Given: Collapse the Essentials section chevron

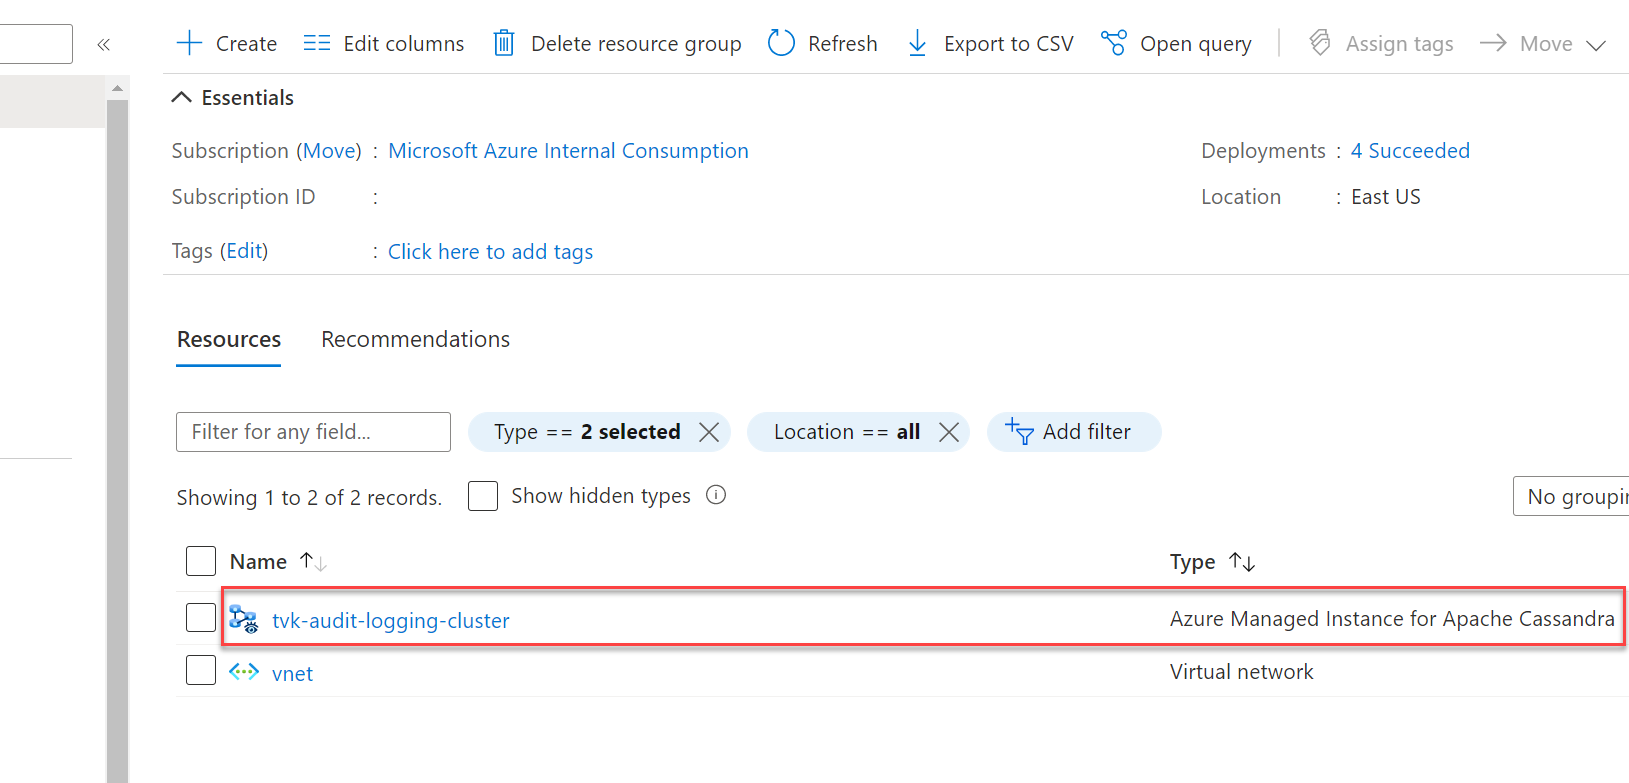Looking at the screenshot, I should [x=181, y=97].
